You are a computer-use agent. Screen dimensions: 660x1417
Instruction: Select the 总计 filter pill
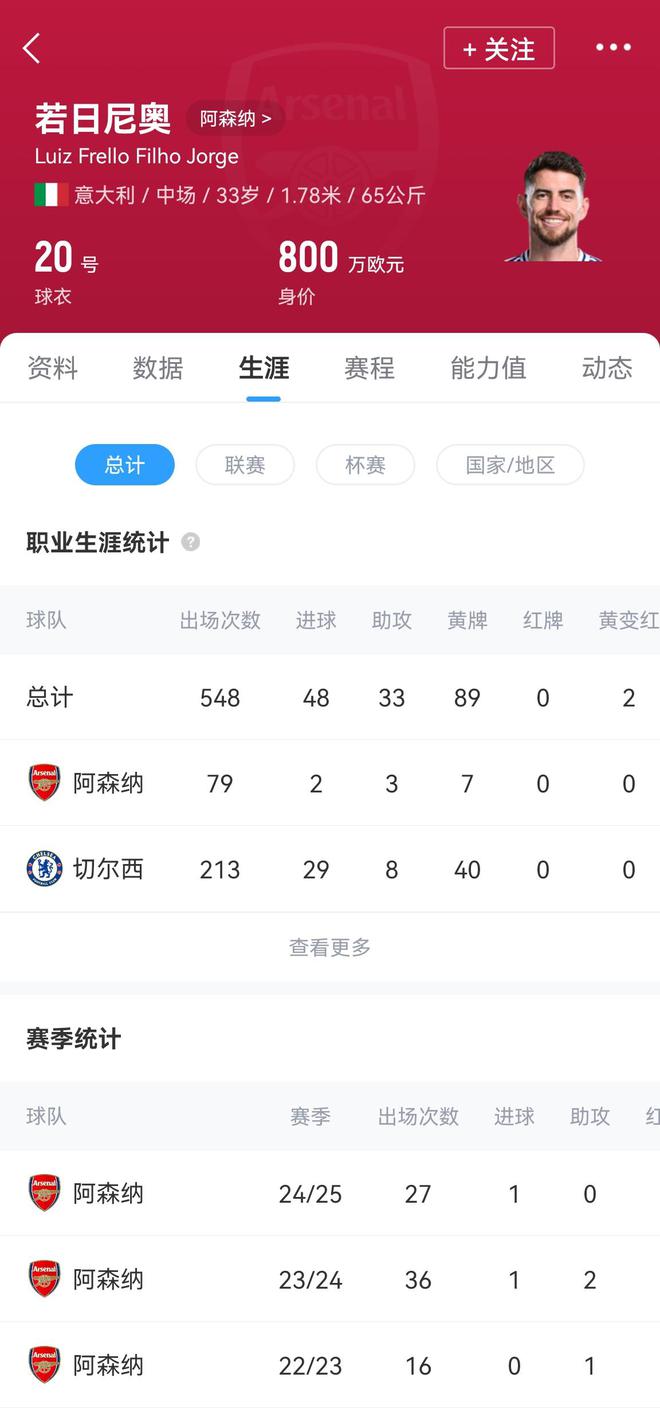click(125, 465)
